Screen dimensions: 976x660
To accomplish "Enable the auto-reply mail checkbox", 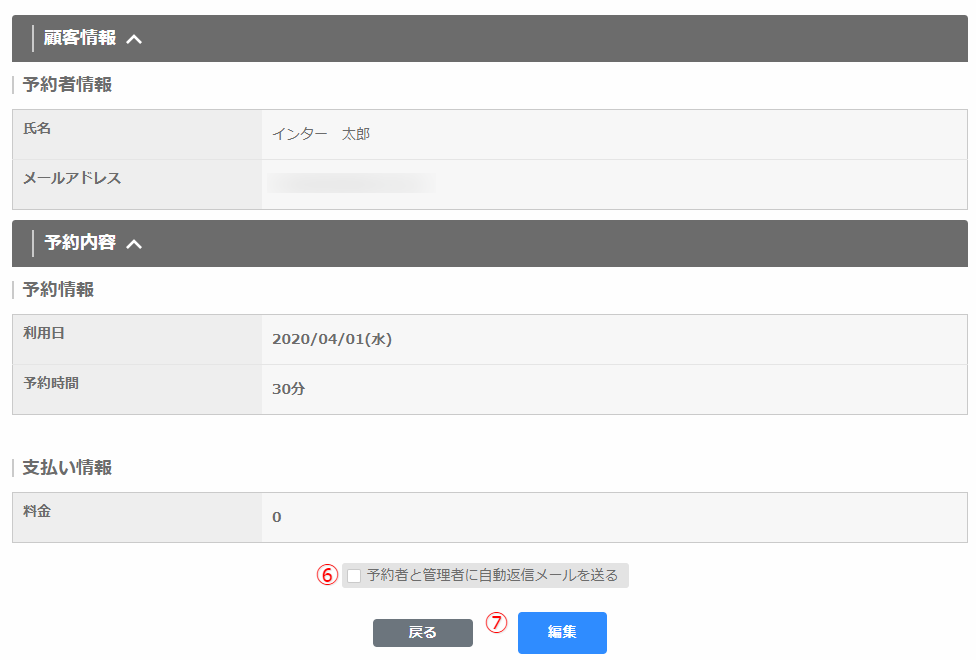I will pos(354,575).
